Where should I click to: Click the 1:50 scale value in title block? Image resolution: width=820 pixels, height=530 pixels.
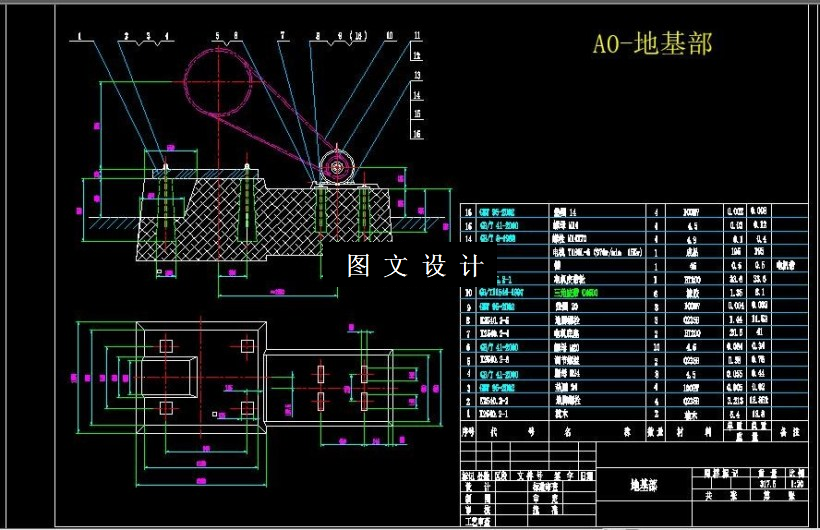pos(798,484)
